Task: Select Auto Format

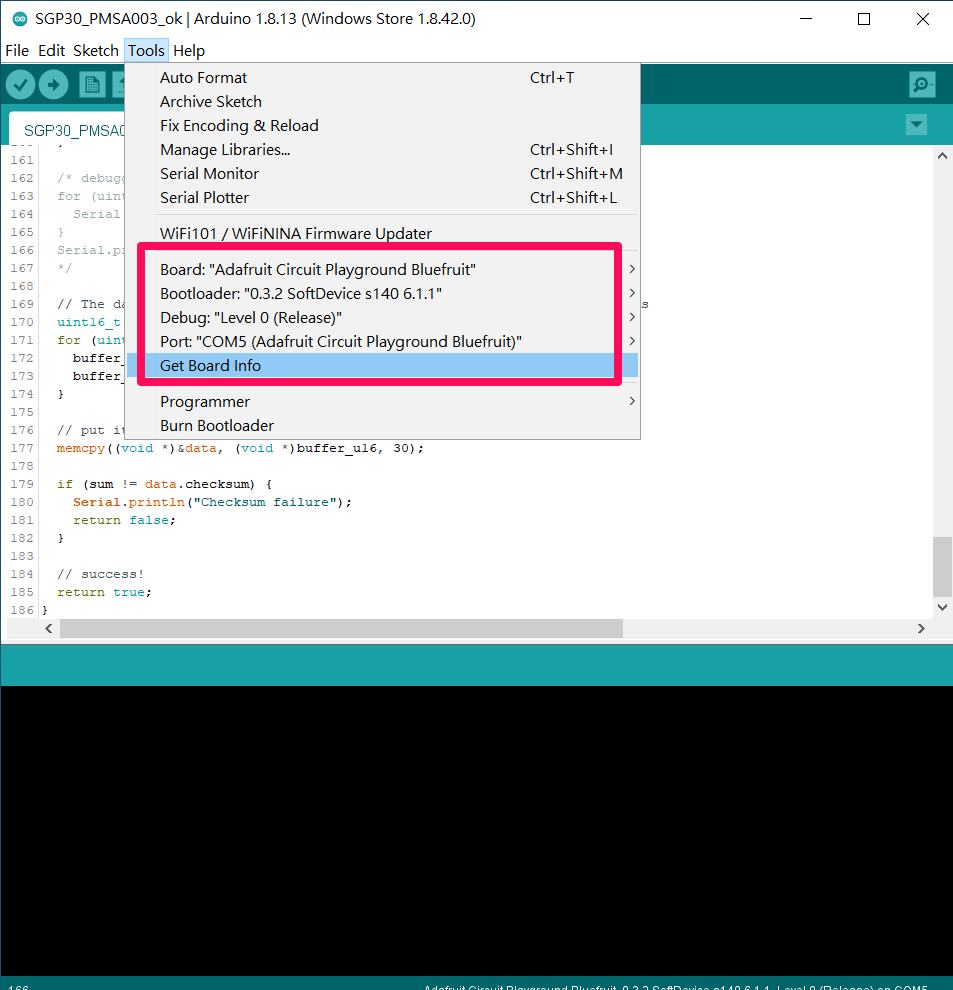Action: click(382, 78)
